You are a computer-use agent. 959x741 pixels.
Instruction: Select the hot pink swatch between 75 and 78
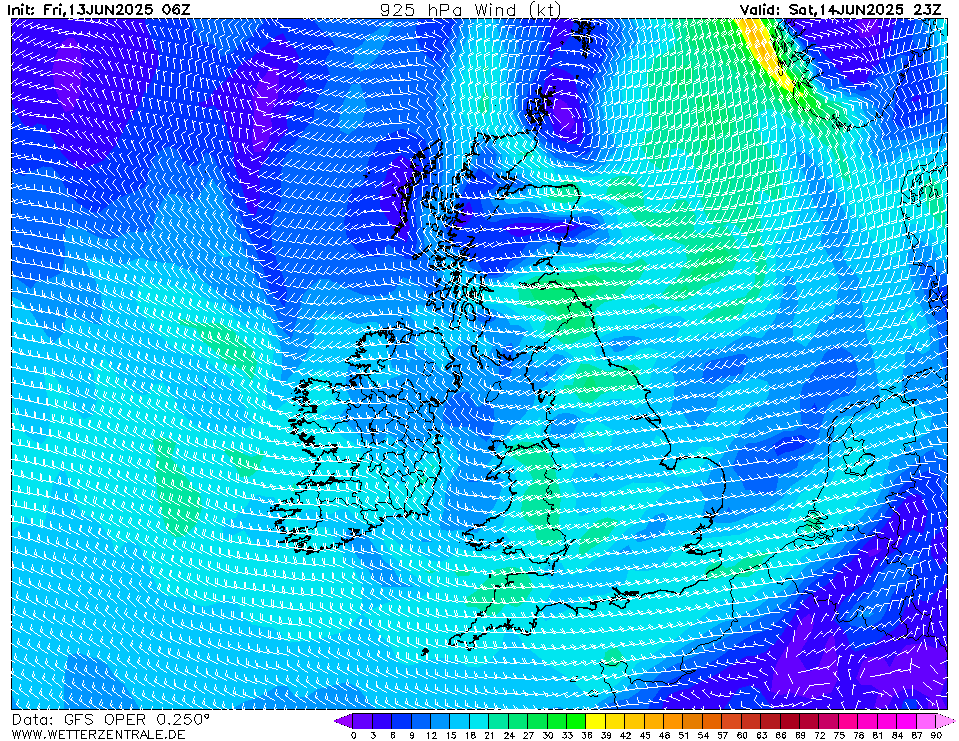[849, 721]
